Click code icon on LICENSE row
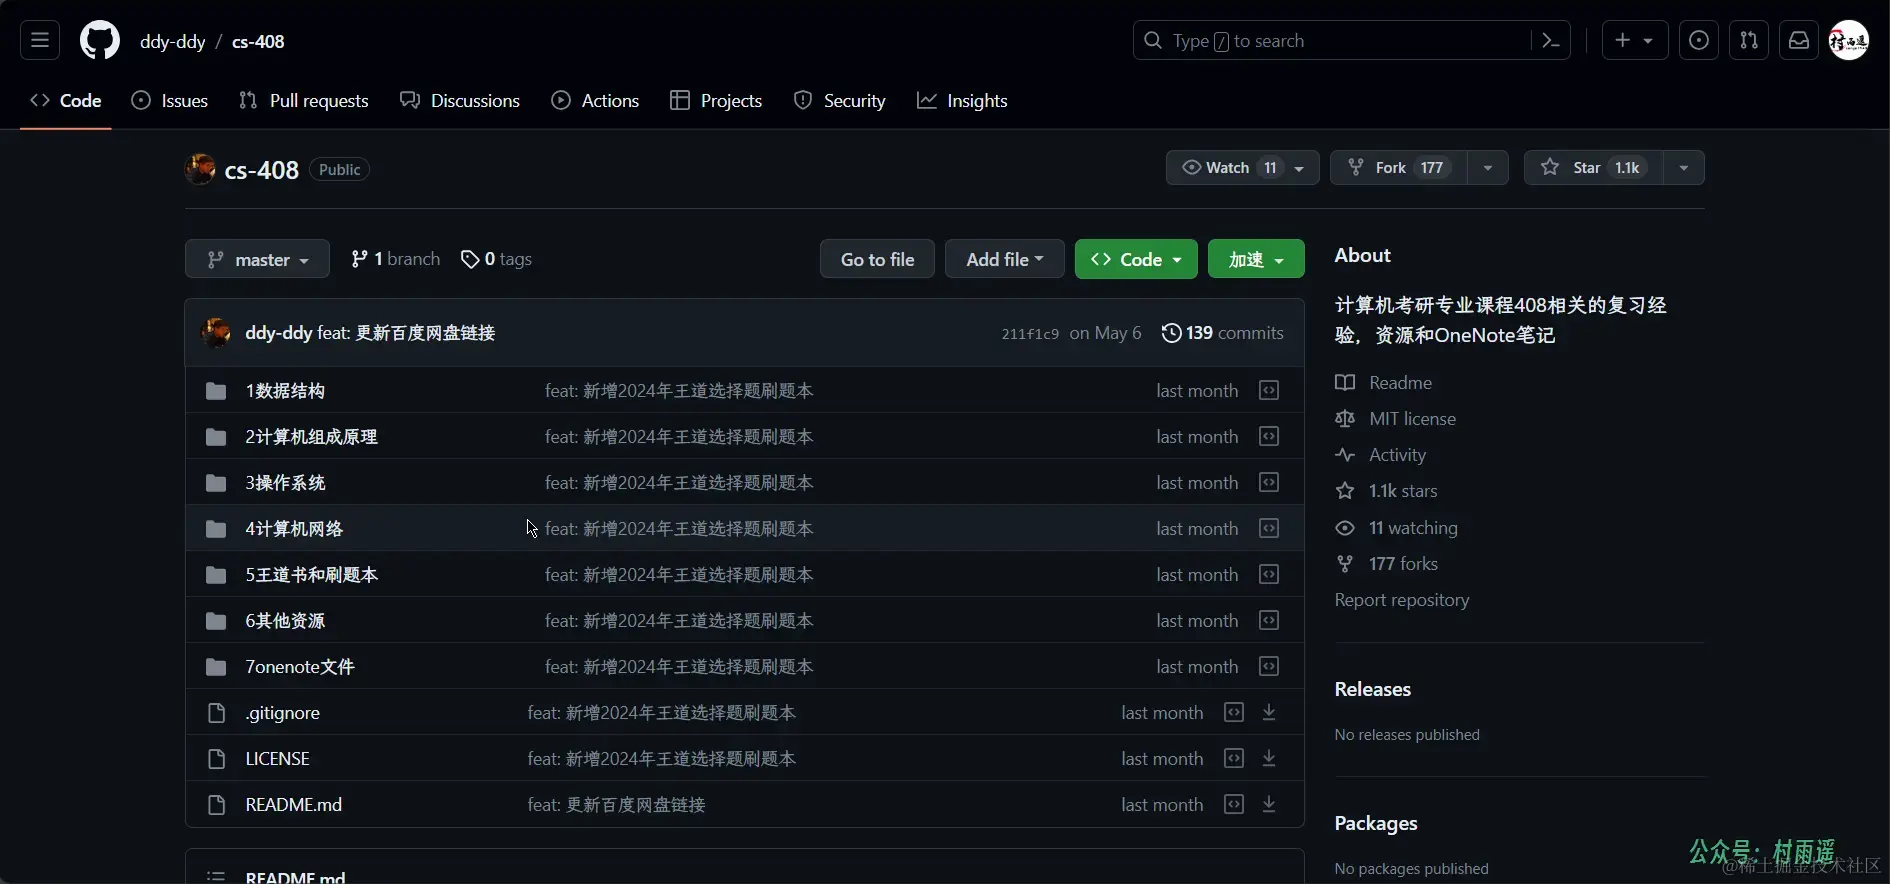 click(1234, 759)
